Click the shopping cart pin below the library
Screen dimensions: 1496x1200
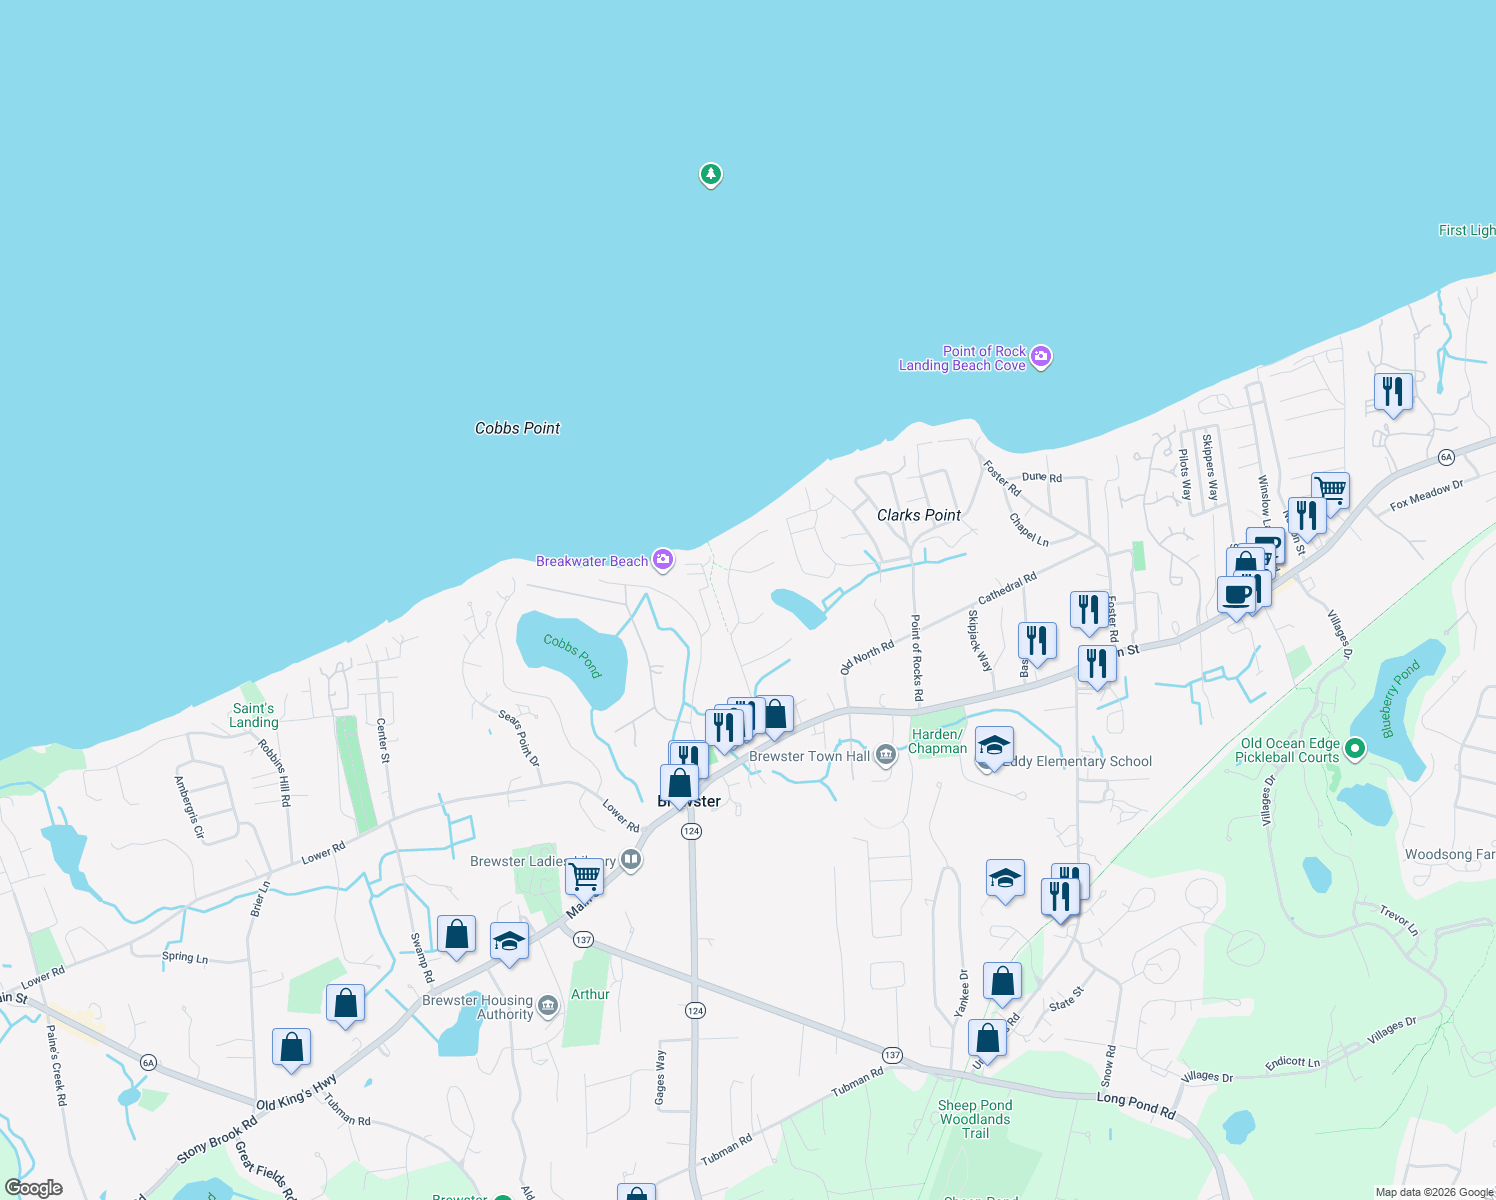[584, 875]
